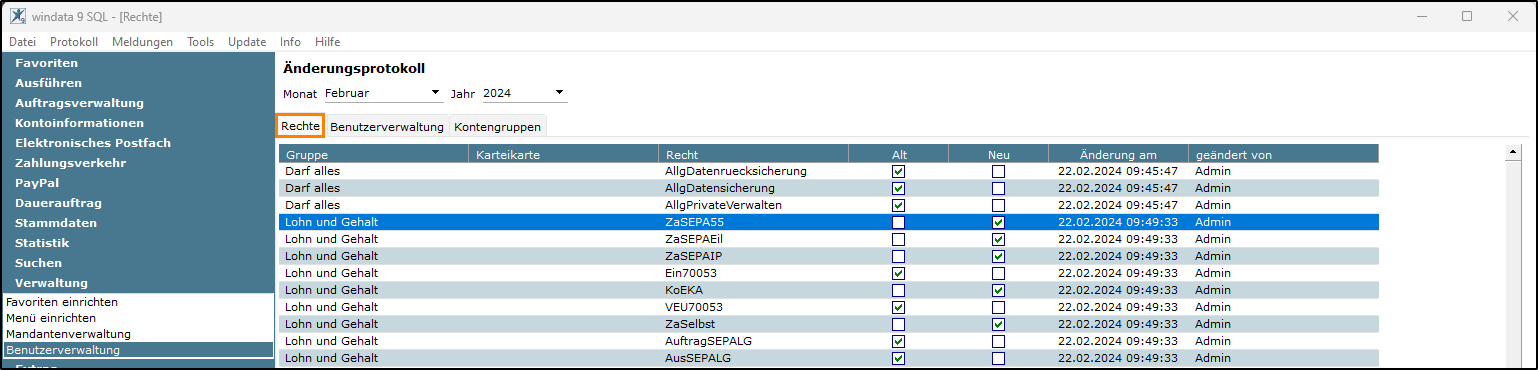The height and width of the screenshot is (370, 1538).
Task: Switch to the Rechte tab
Action: pos(300,126)
